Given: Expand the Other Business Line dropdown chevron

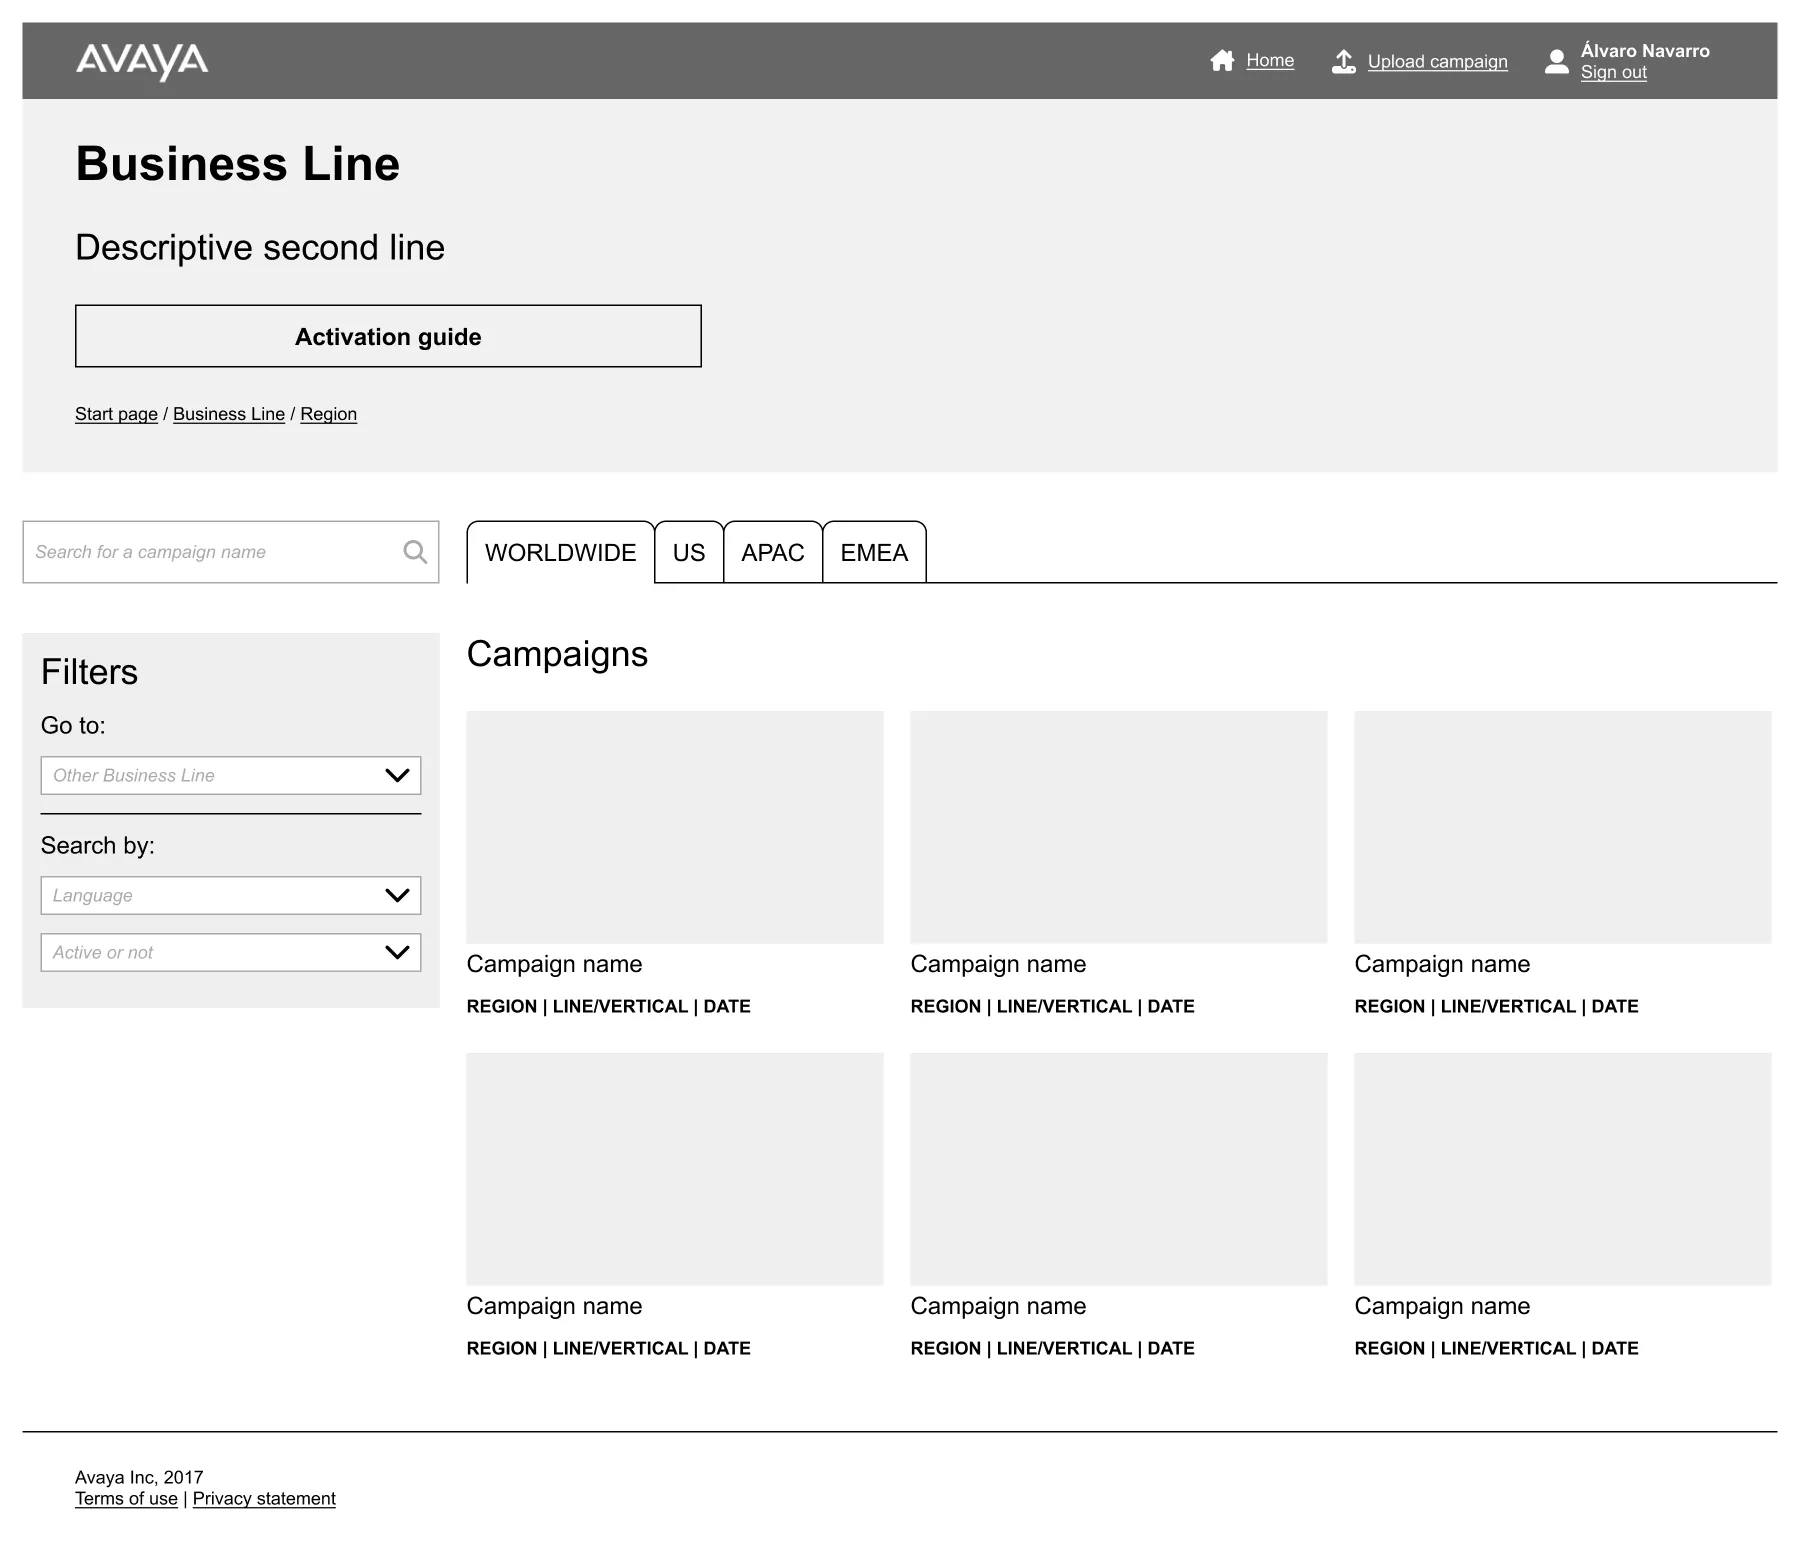Looking at the screenshot, I should point(397,774).
